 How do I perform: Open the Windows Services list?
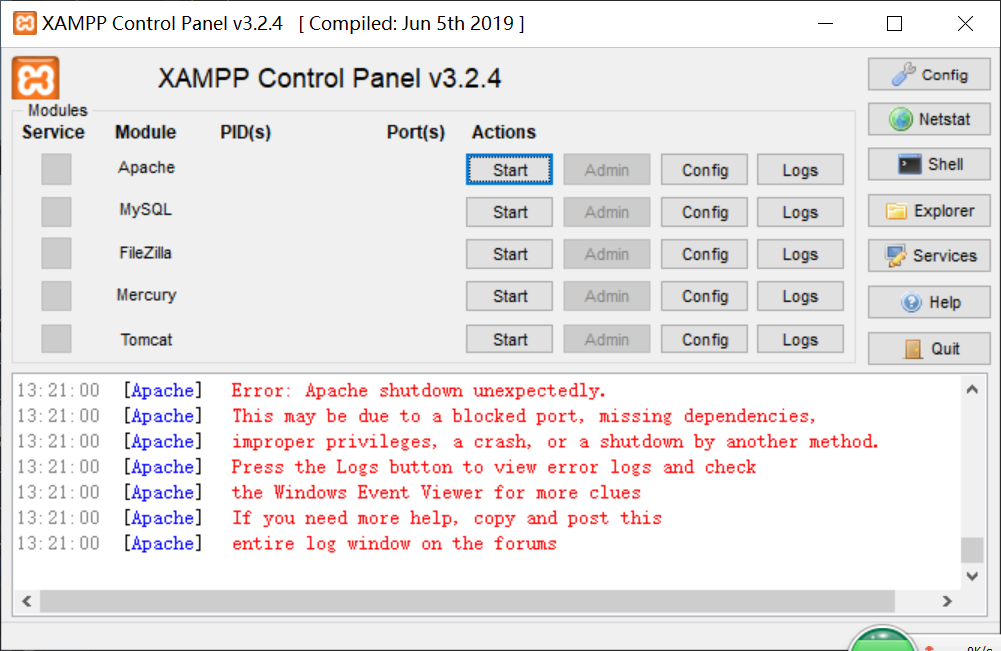pos(929,255)
